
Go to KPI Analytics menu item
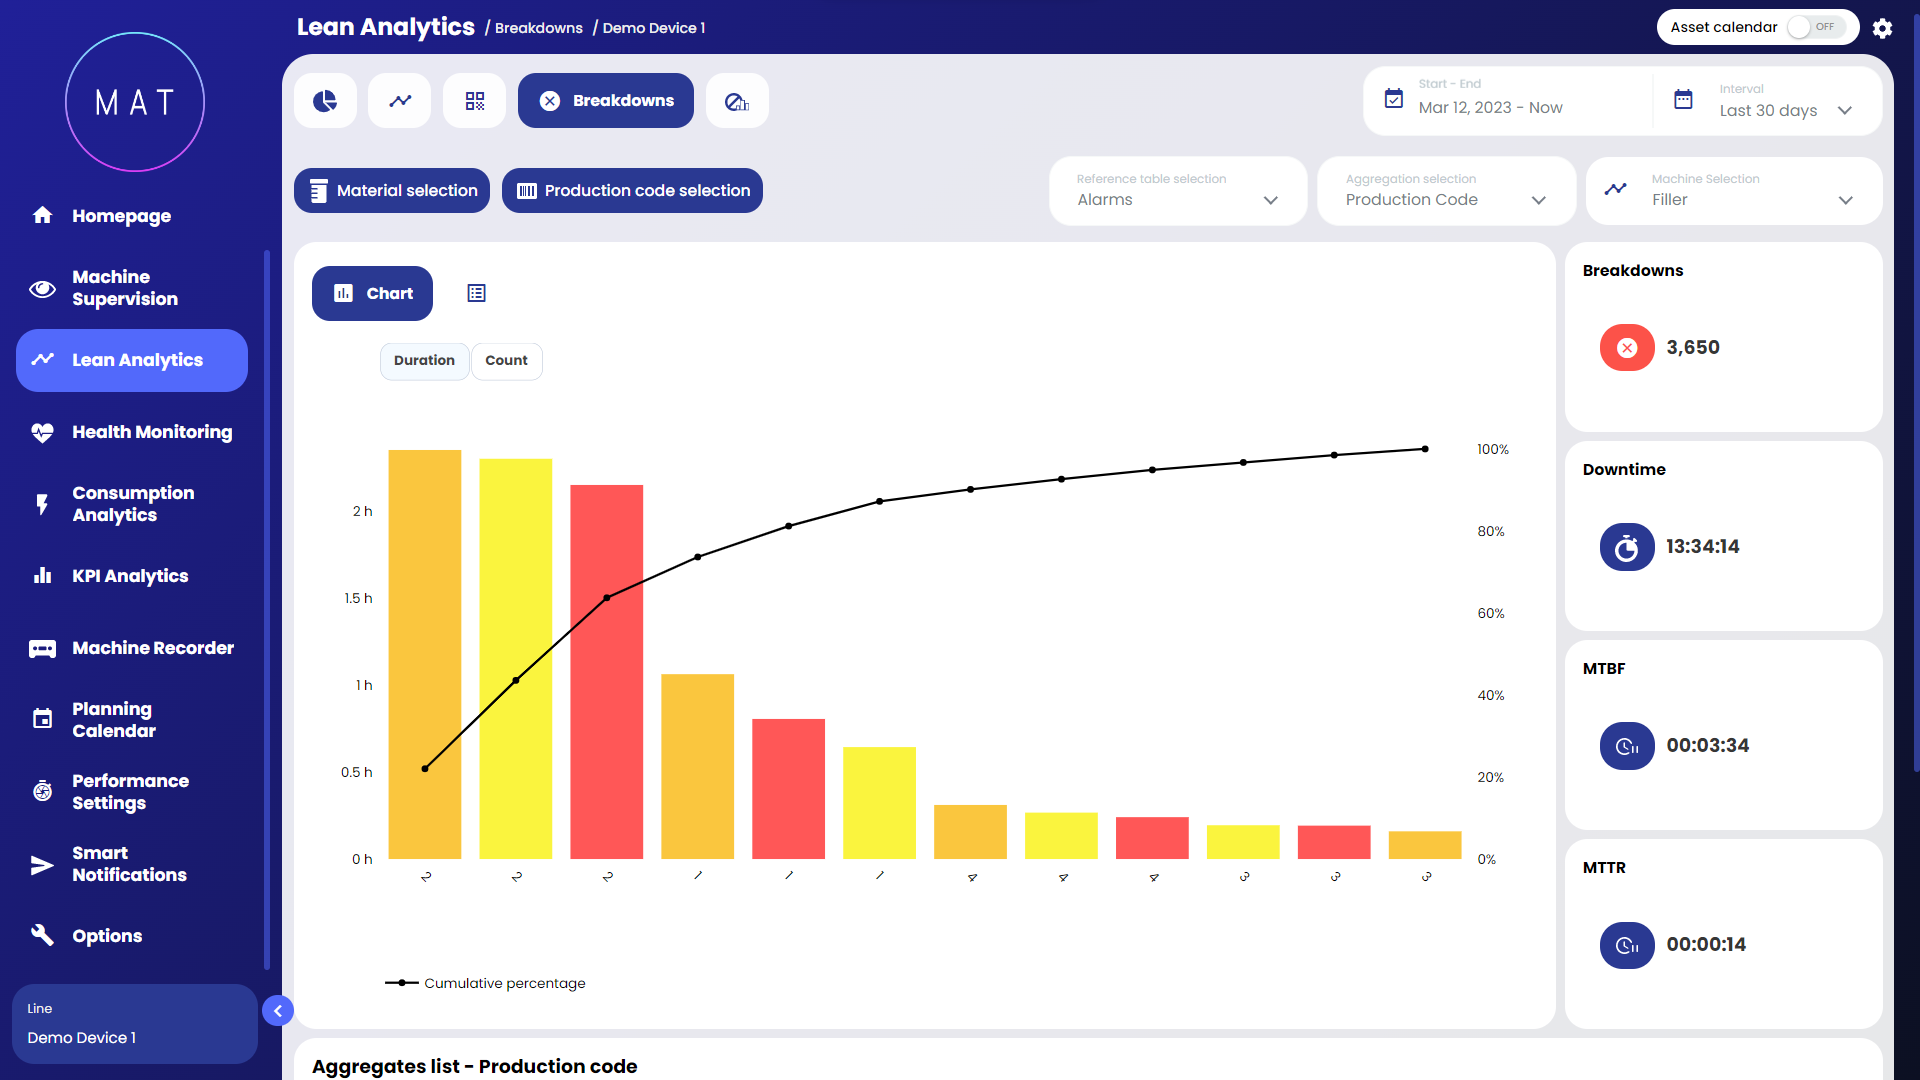(130, 576)
